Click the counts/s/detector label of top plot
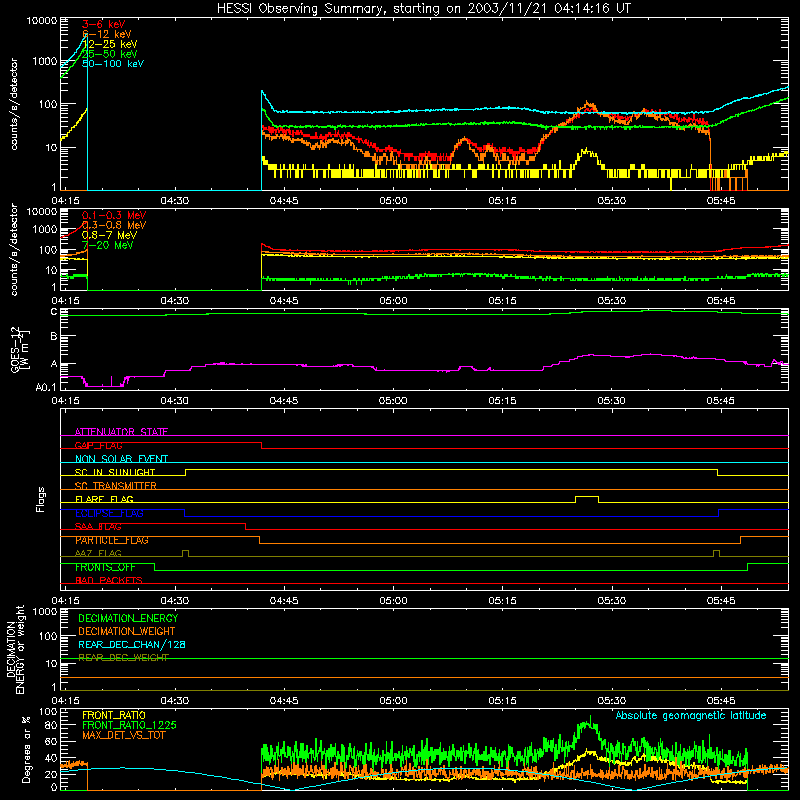This screenshot has height=800, width=800. (14, 104)
